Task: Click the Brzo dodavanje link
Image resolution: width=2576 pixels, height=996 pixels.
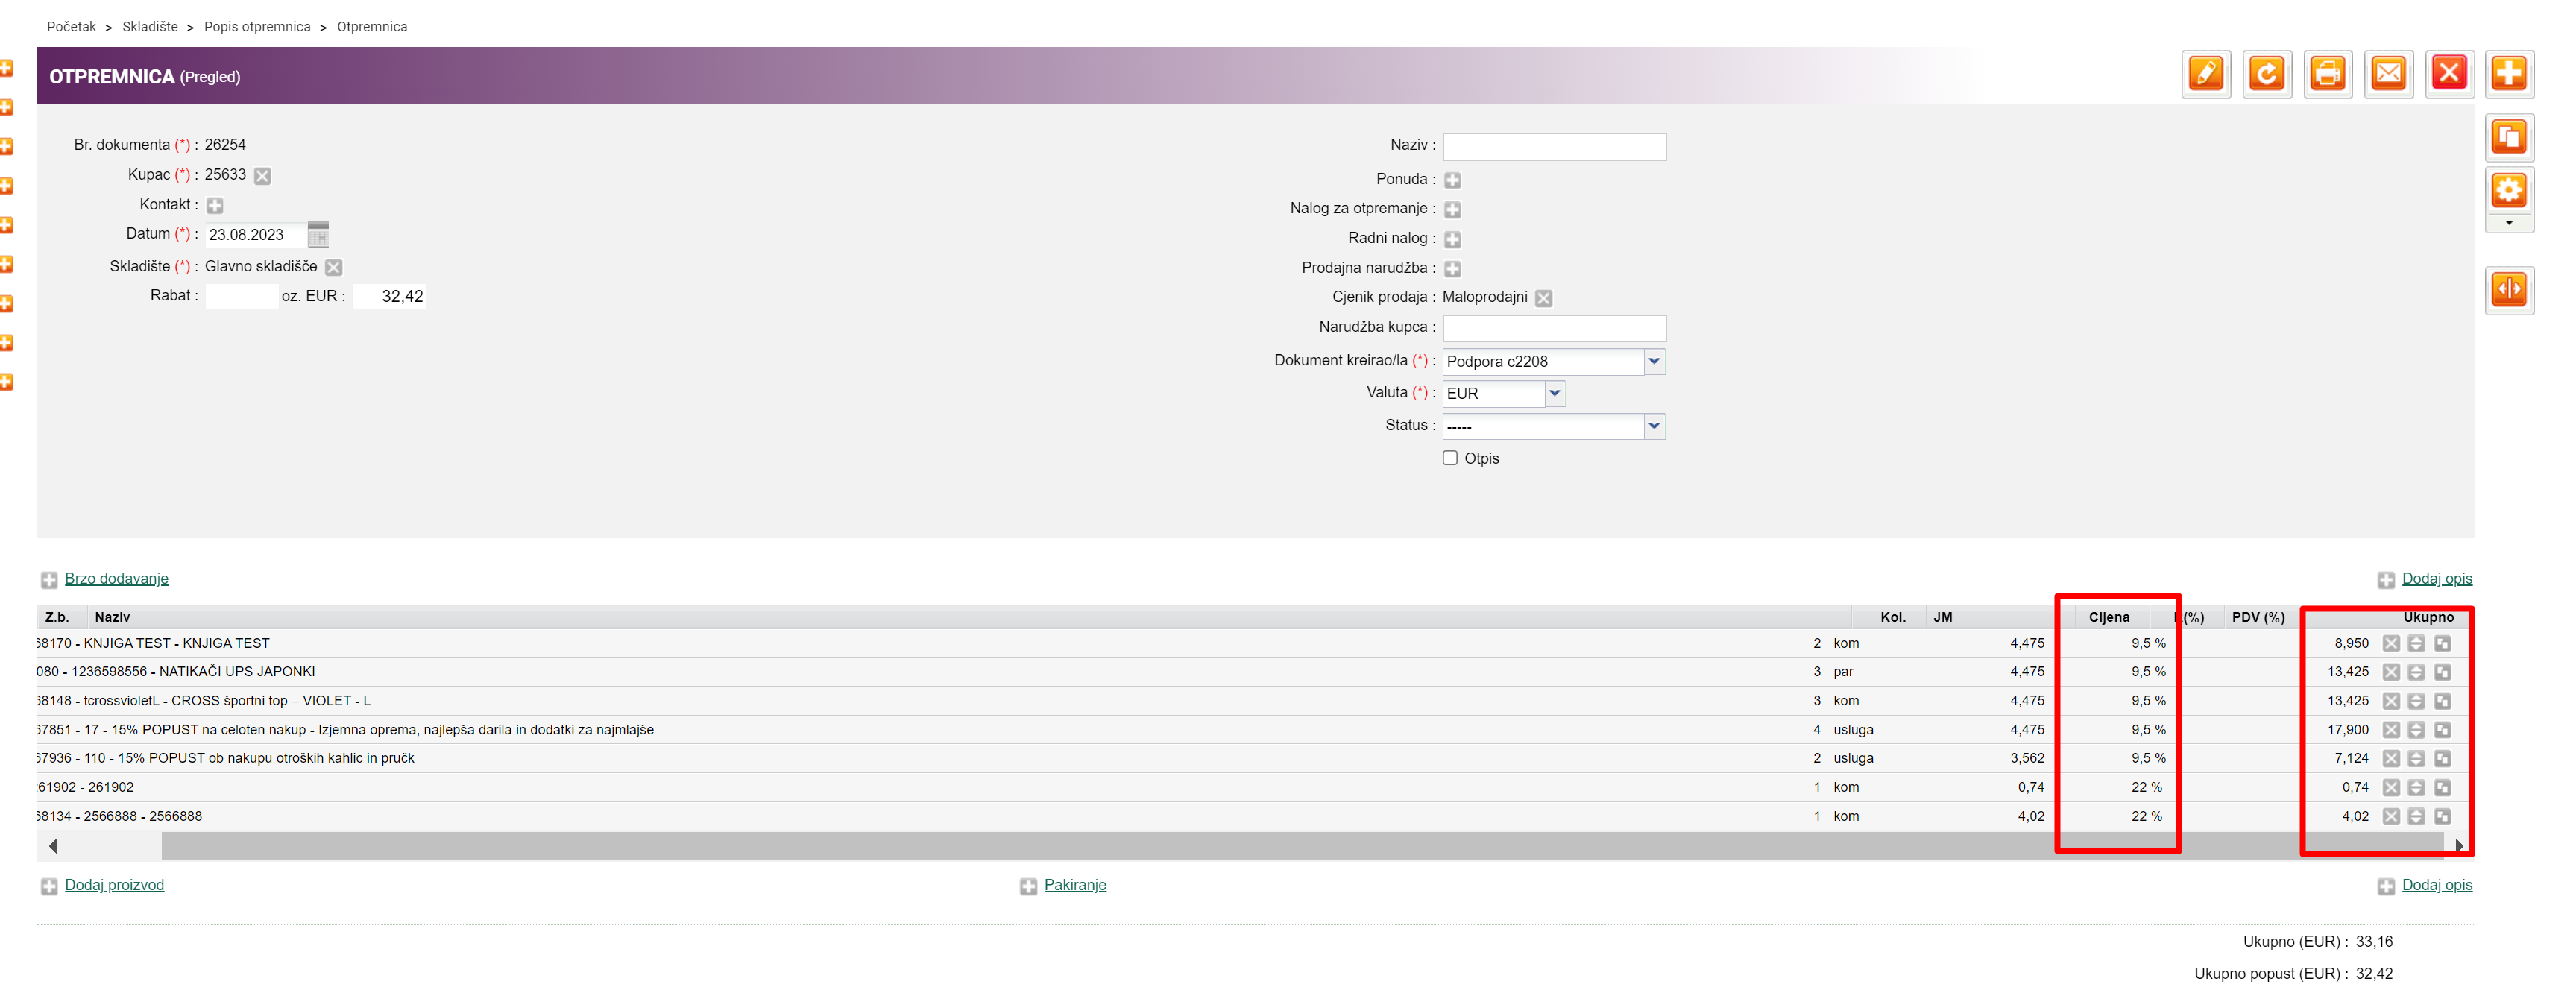Action: click(x=116, y=579)
